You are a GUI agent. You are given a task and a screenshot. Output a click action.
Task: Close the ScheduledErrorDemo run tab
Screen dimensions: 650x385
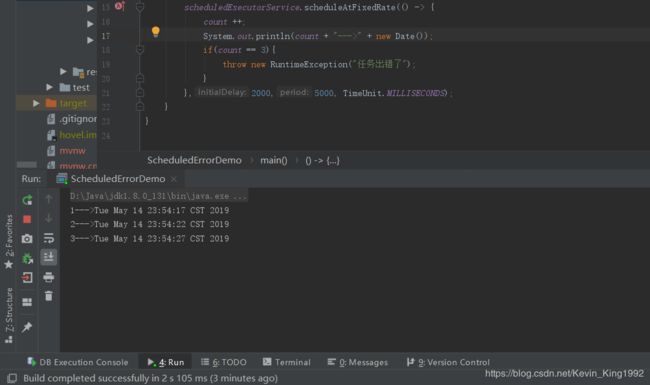click(174, 179)
